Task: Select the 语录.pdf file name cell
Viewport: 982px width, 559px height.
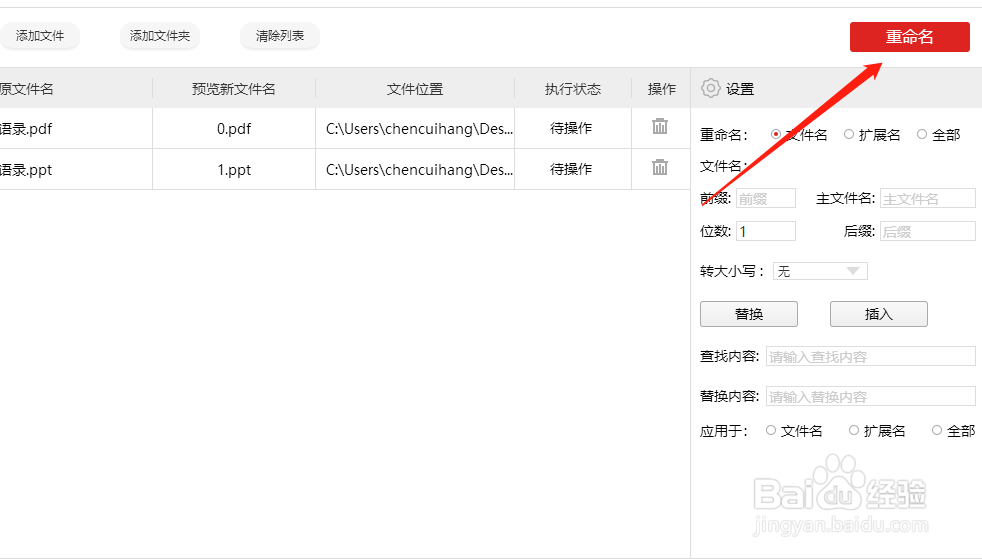Action: (76, 128)
